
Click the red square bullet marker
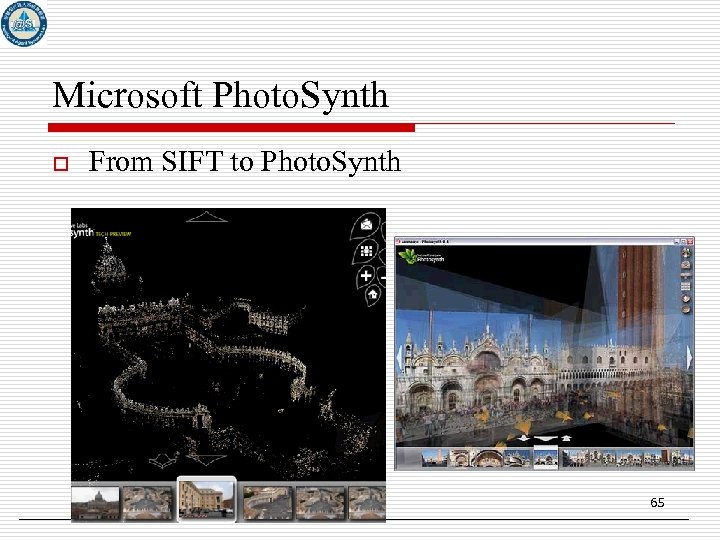point(61,164)
